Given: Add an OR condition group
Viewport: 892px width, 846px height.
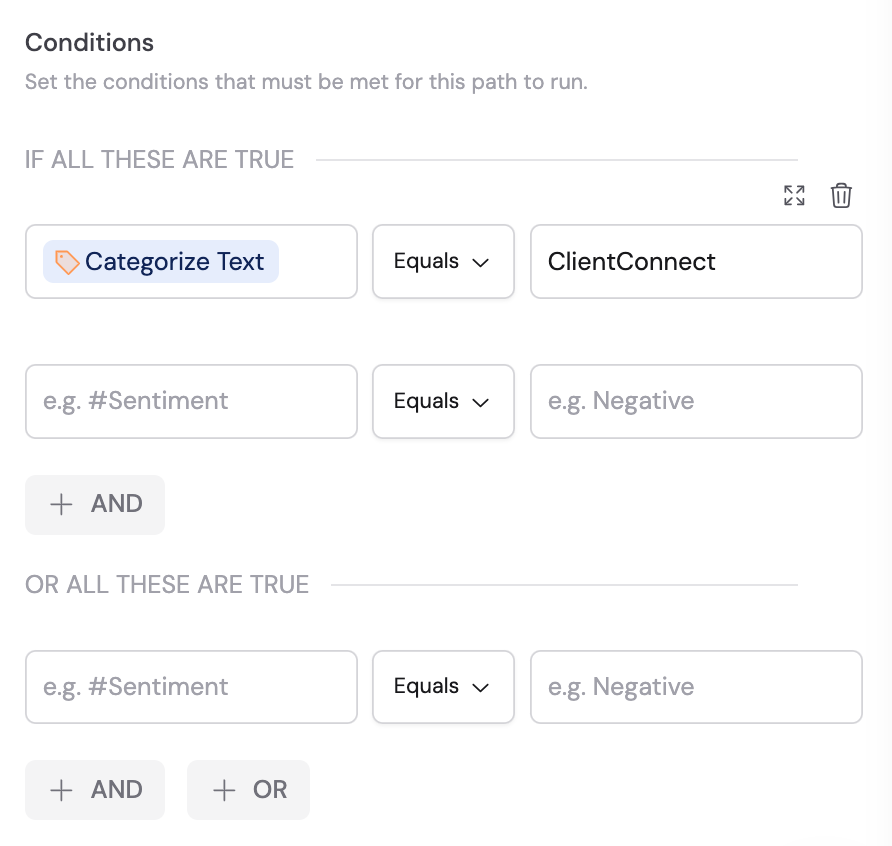Looking at the screenshot, I should coord(248,790).
